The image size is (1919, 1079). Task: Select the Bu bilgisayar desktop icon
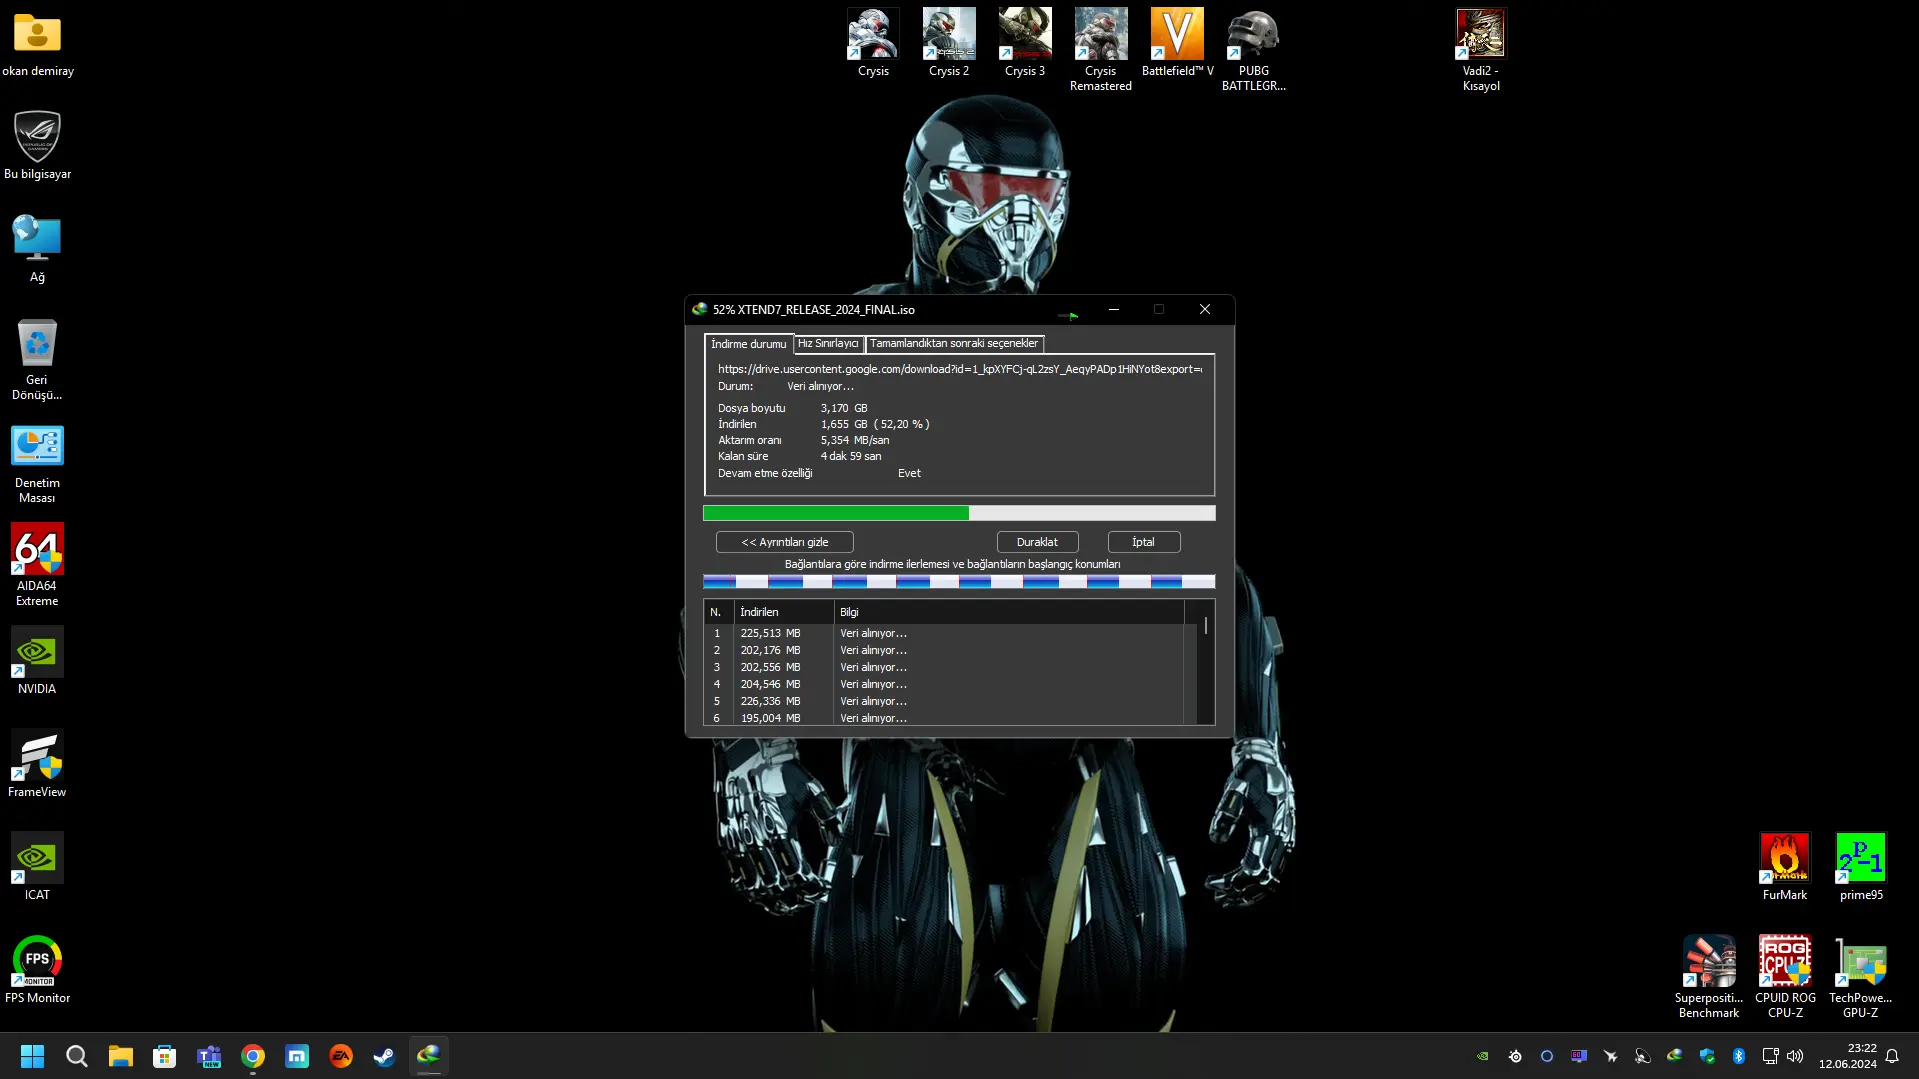tap(38, 146)
